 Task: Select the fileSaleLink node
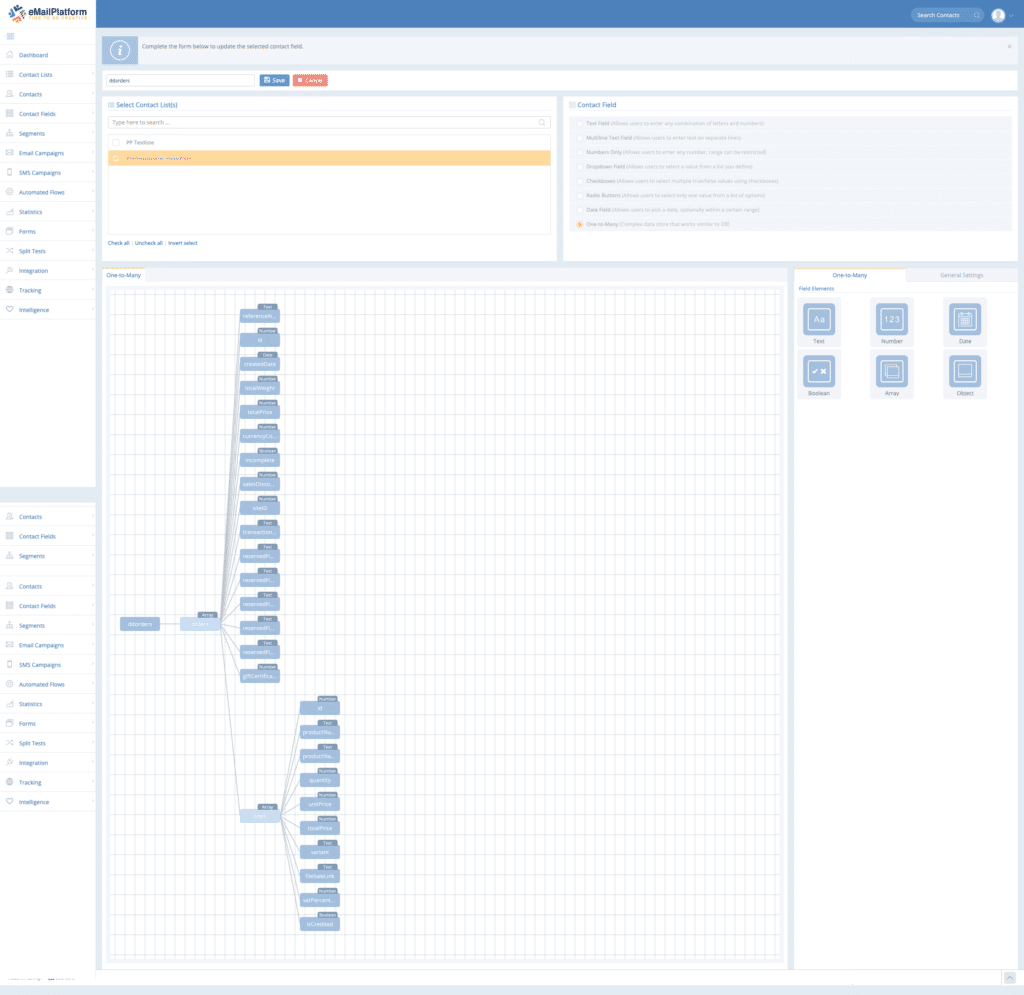pos(320,876)
